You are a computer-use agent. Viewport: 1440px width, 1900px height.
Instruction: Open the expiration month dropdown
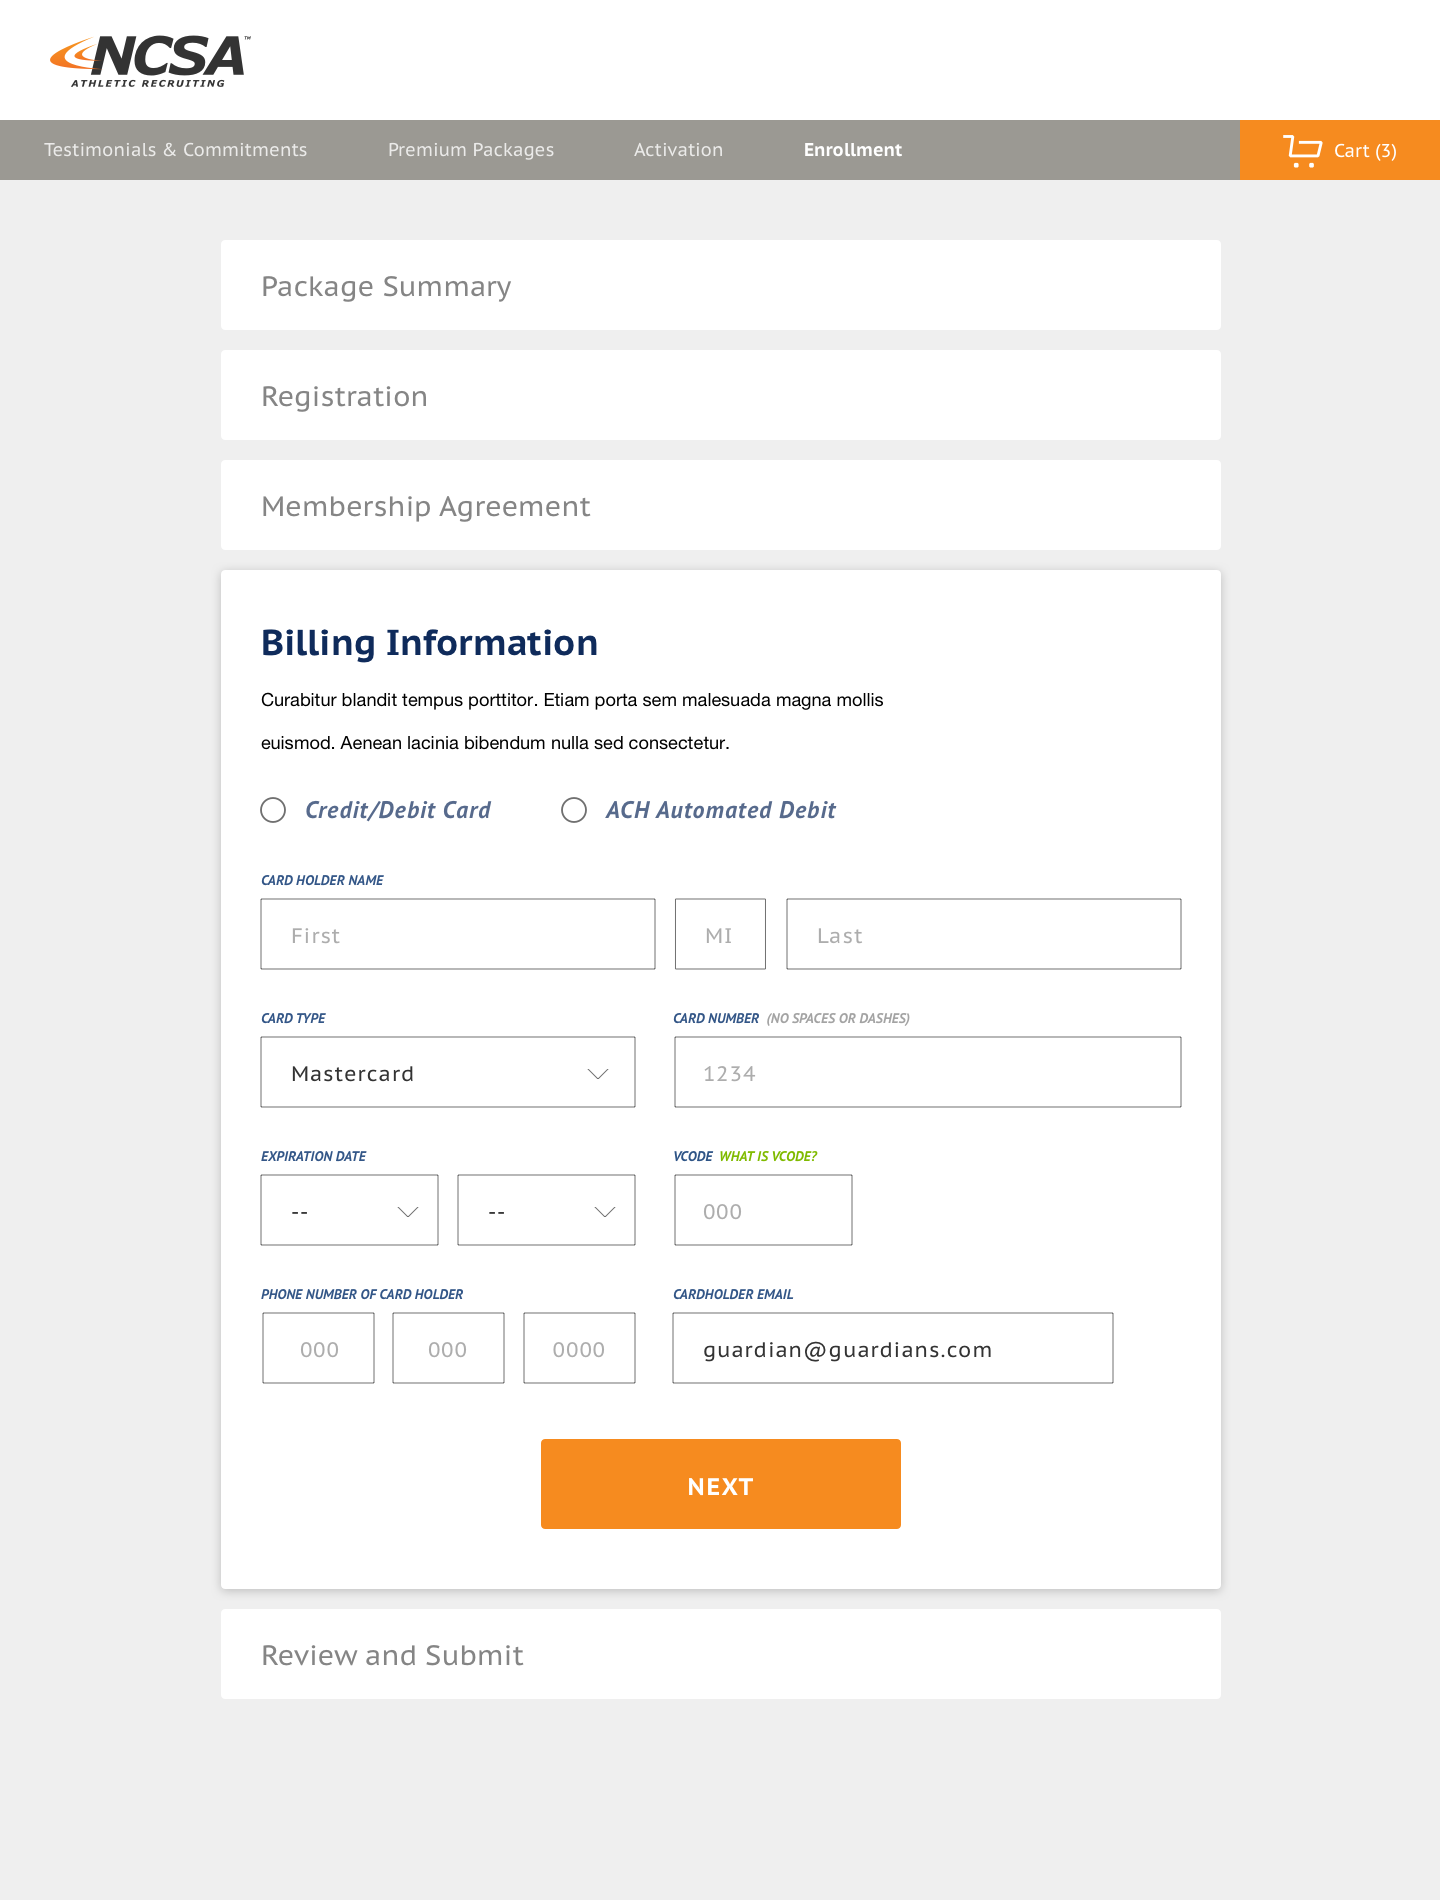pos(349,1210)
